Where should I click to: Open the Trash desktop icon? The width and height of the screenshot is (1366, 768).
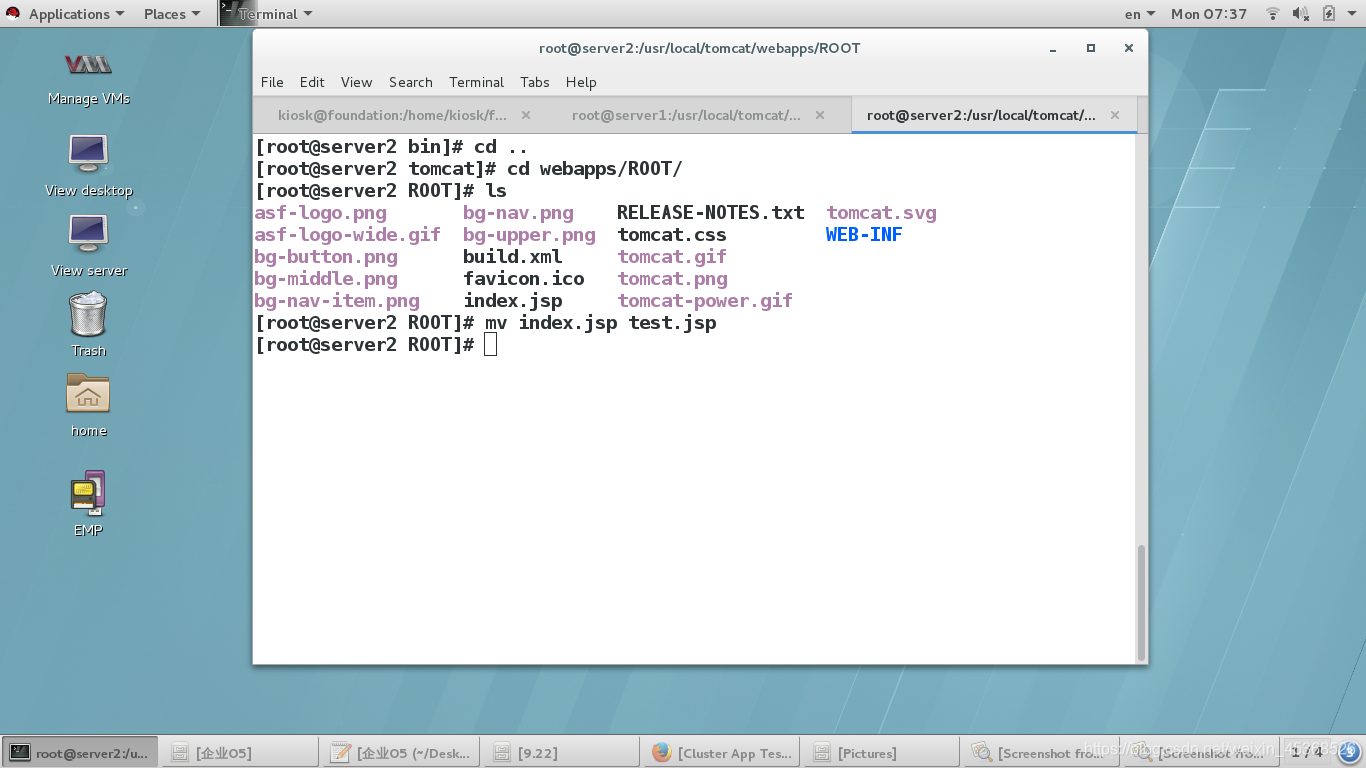point(88,323)
